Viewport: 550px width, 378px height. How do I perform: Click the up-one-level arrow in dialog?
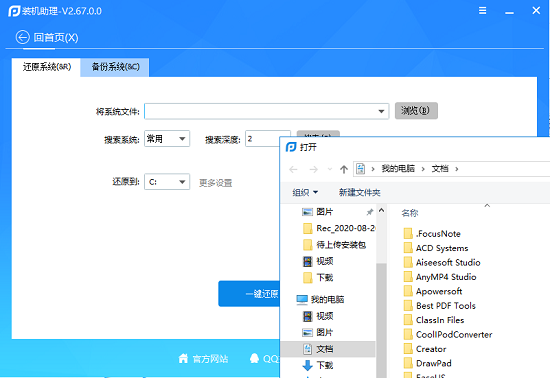point(344,169)
